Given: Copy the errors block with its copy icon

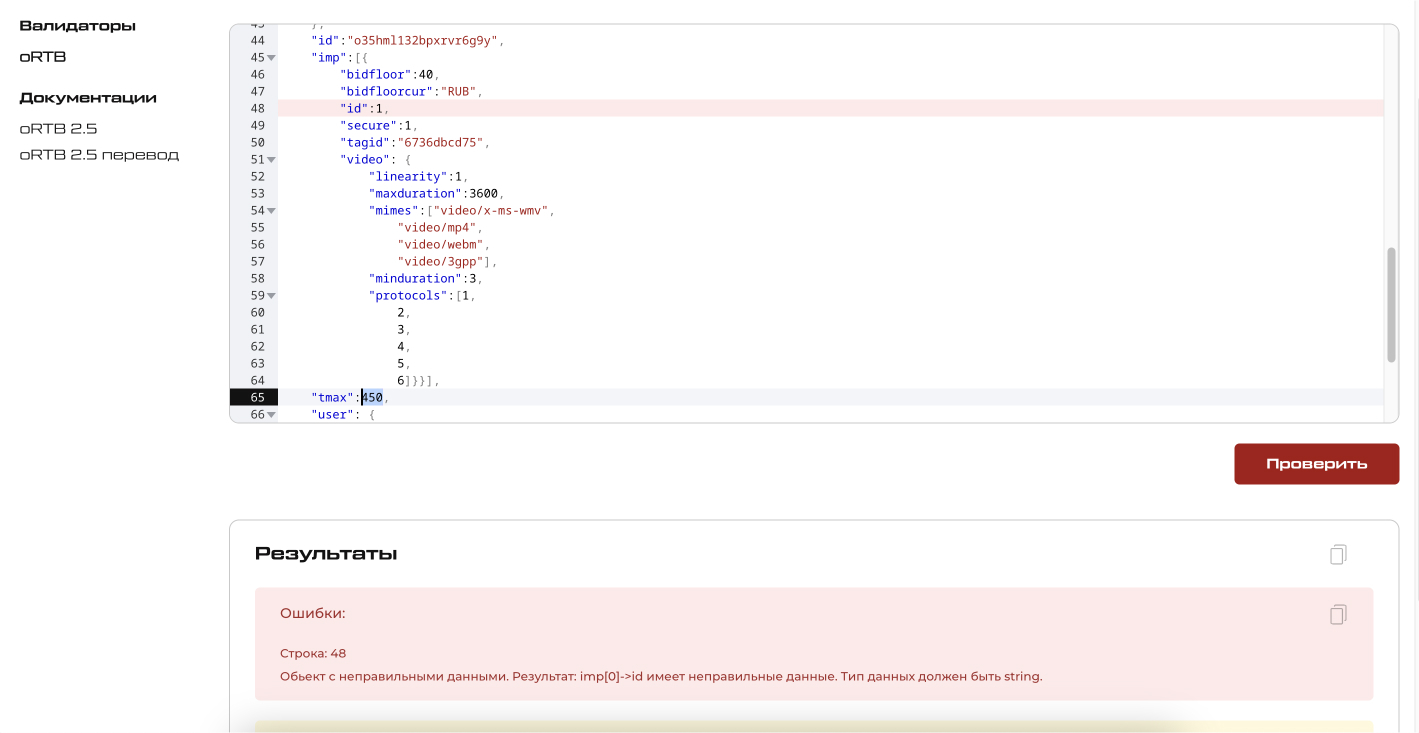Looking at the screenshot, I should click(1338, 614).
